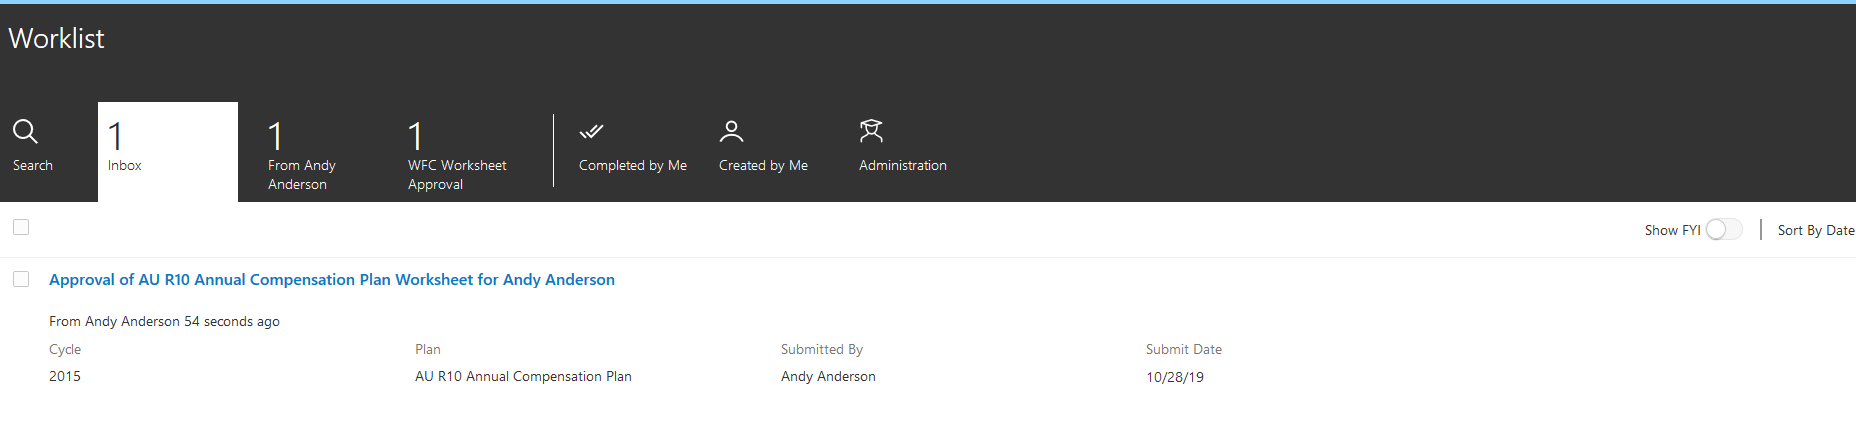Click the Submitted By column label

coord(821,350)
